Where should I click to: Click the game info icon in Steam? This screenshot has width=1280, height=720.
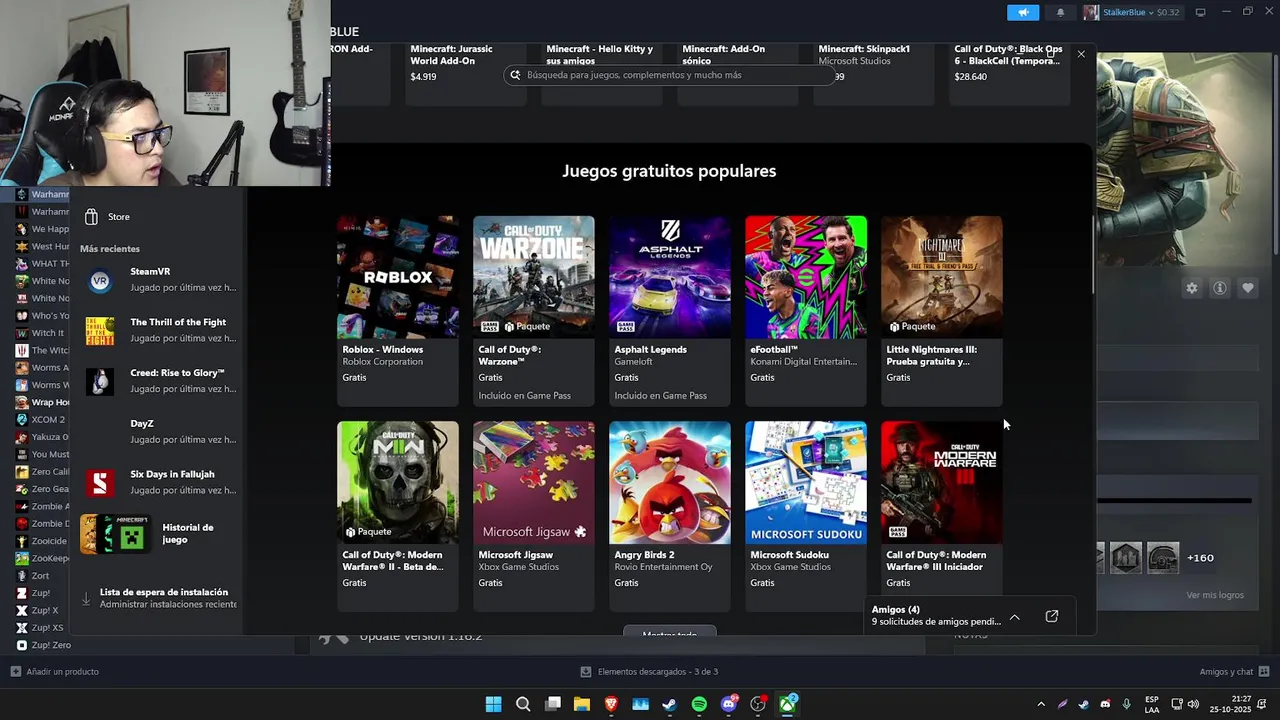click(x=1220, y=288)
